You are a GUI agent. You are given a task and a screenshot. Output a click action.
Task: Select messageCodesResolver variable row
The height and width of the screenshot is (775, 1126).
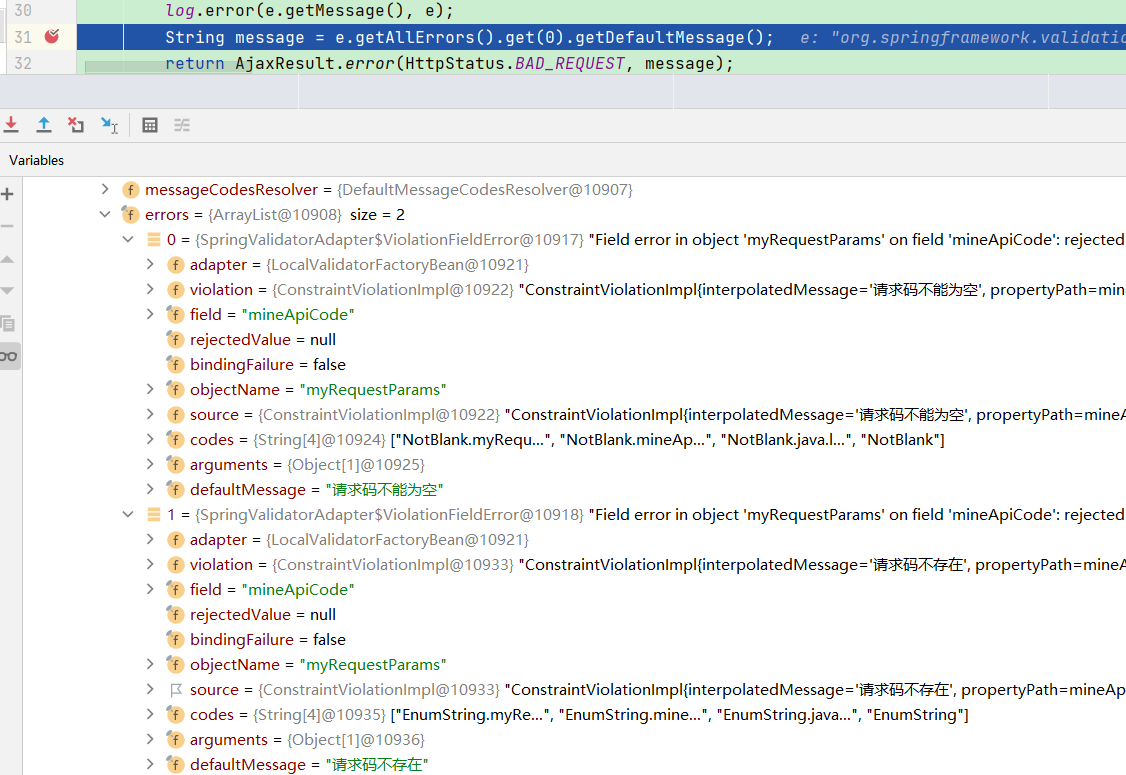(x=574, y=190)
